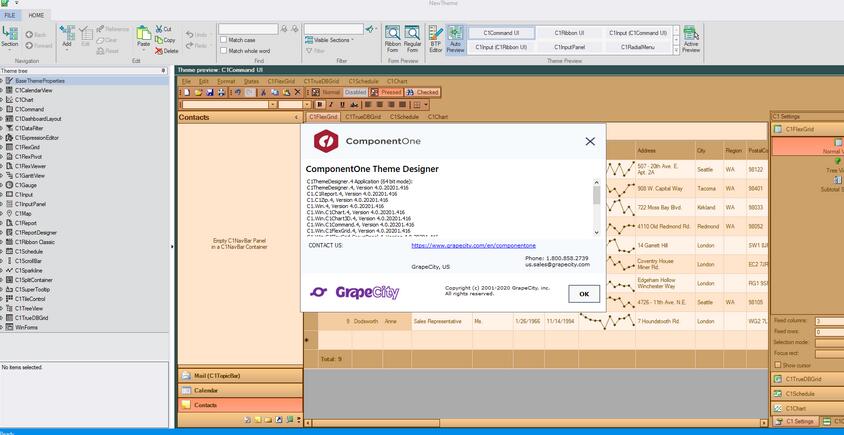Toggle the Underline button in preview toolbar
The width and height of the screenshot is (844, 435).
[x=342, y=104]
